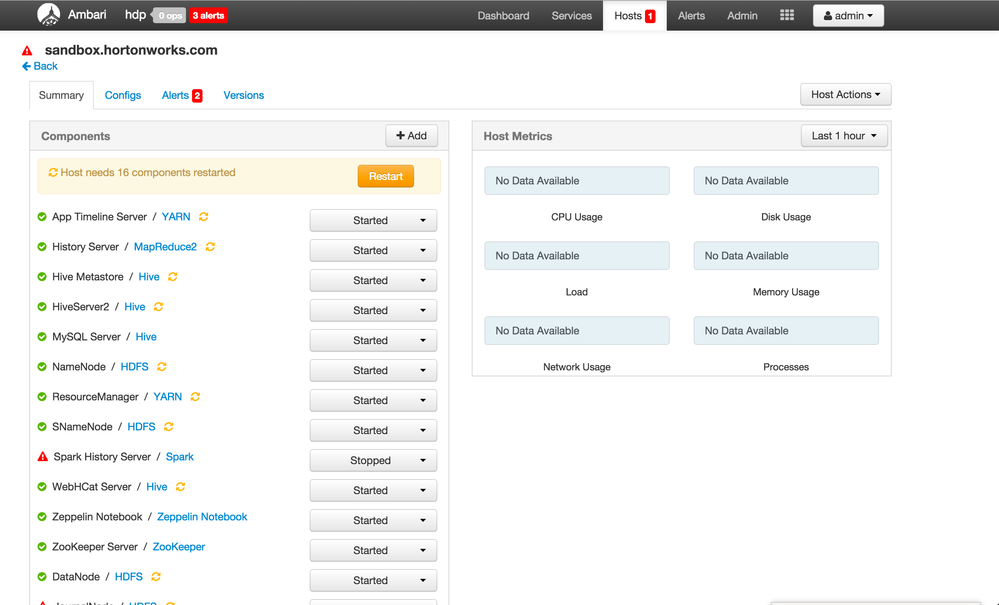Open DataNode Started dropdown

pyautogui.click(x=373, y=580)
